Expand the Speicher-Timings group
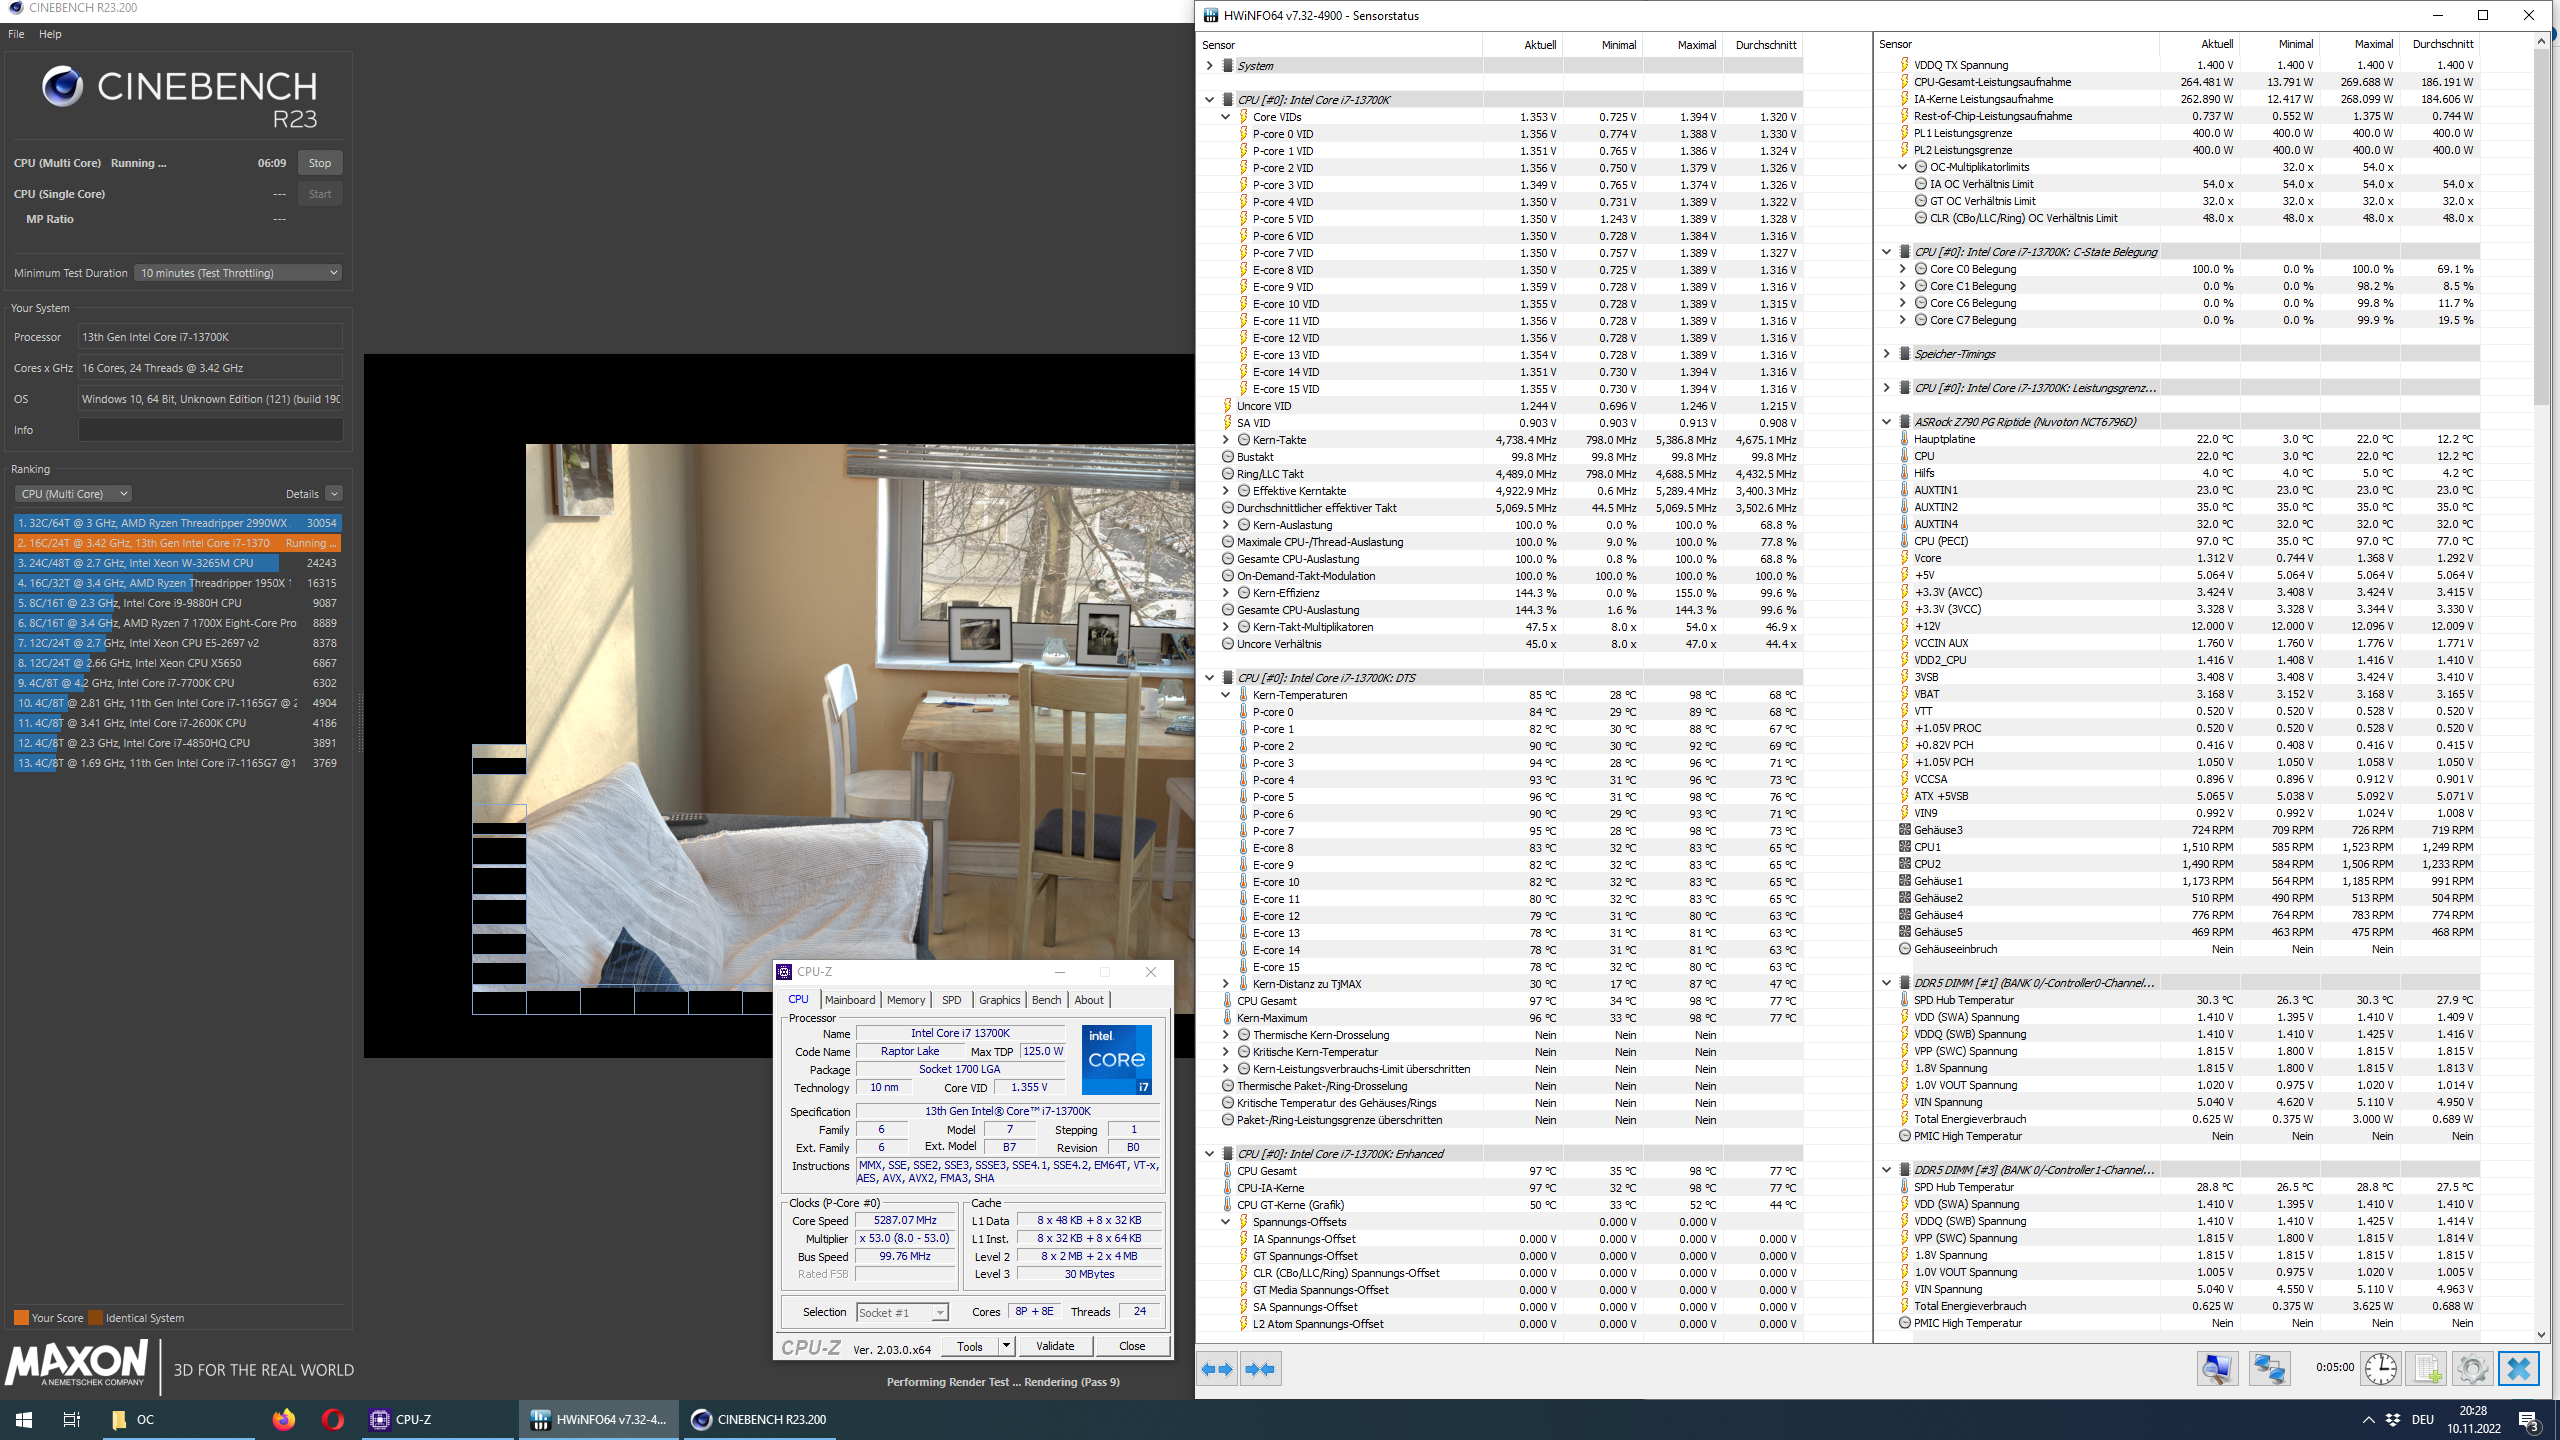 click(x=1886, y=354)
